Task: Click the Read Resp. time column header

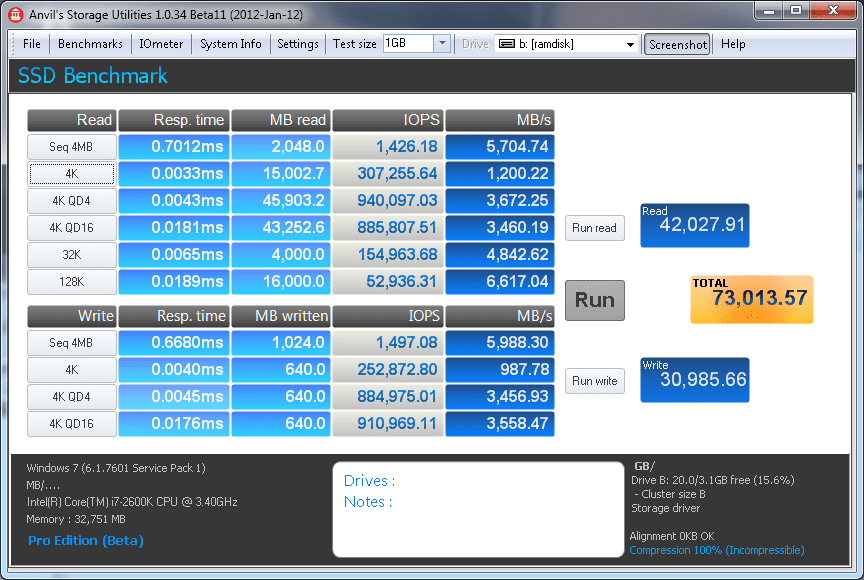Action: (174, 120)
